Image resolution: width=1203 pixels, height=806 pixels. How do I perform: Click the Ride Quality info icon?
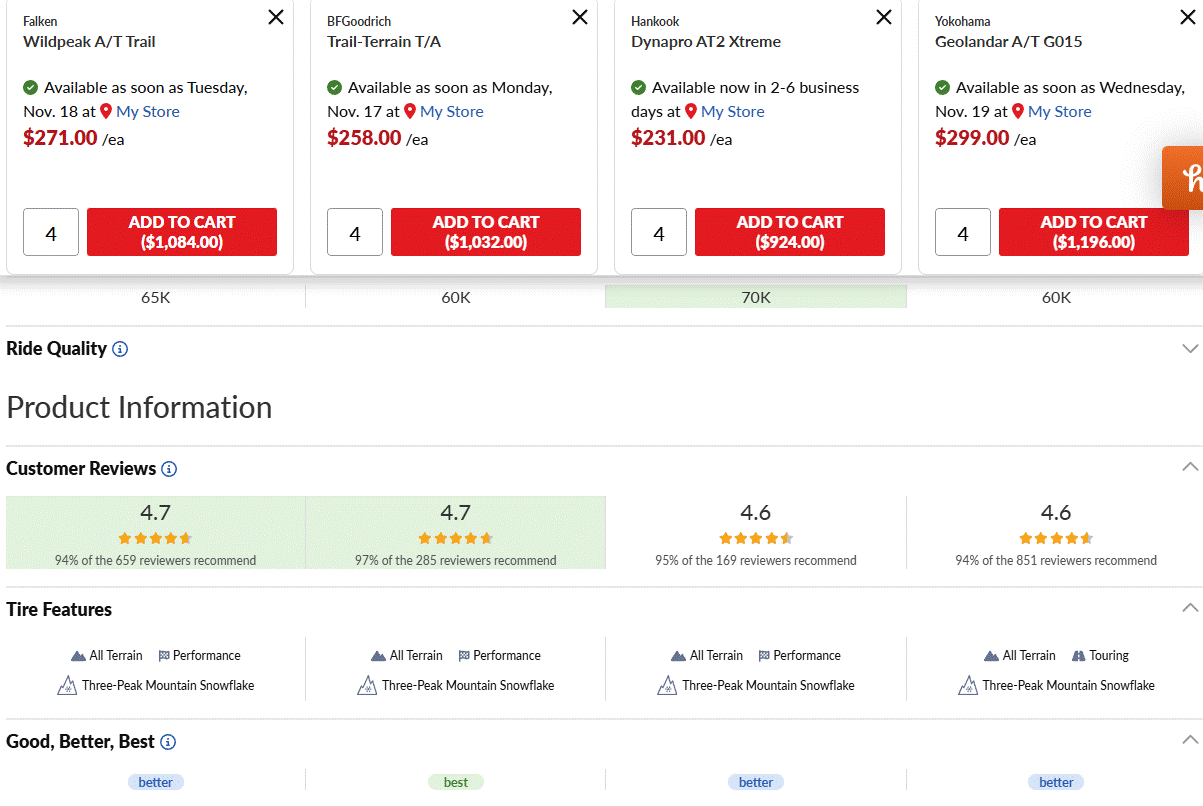coord(120,349)
